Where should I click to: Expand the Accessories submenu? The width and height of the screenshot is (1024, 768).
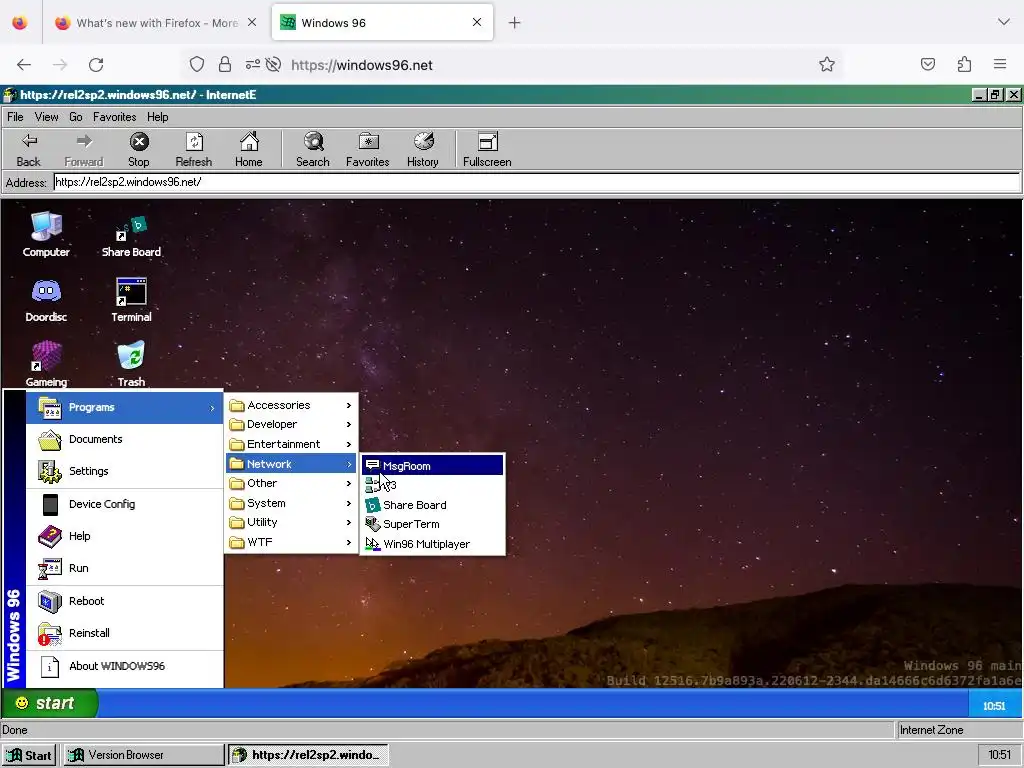click(291, 406)
